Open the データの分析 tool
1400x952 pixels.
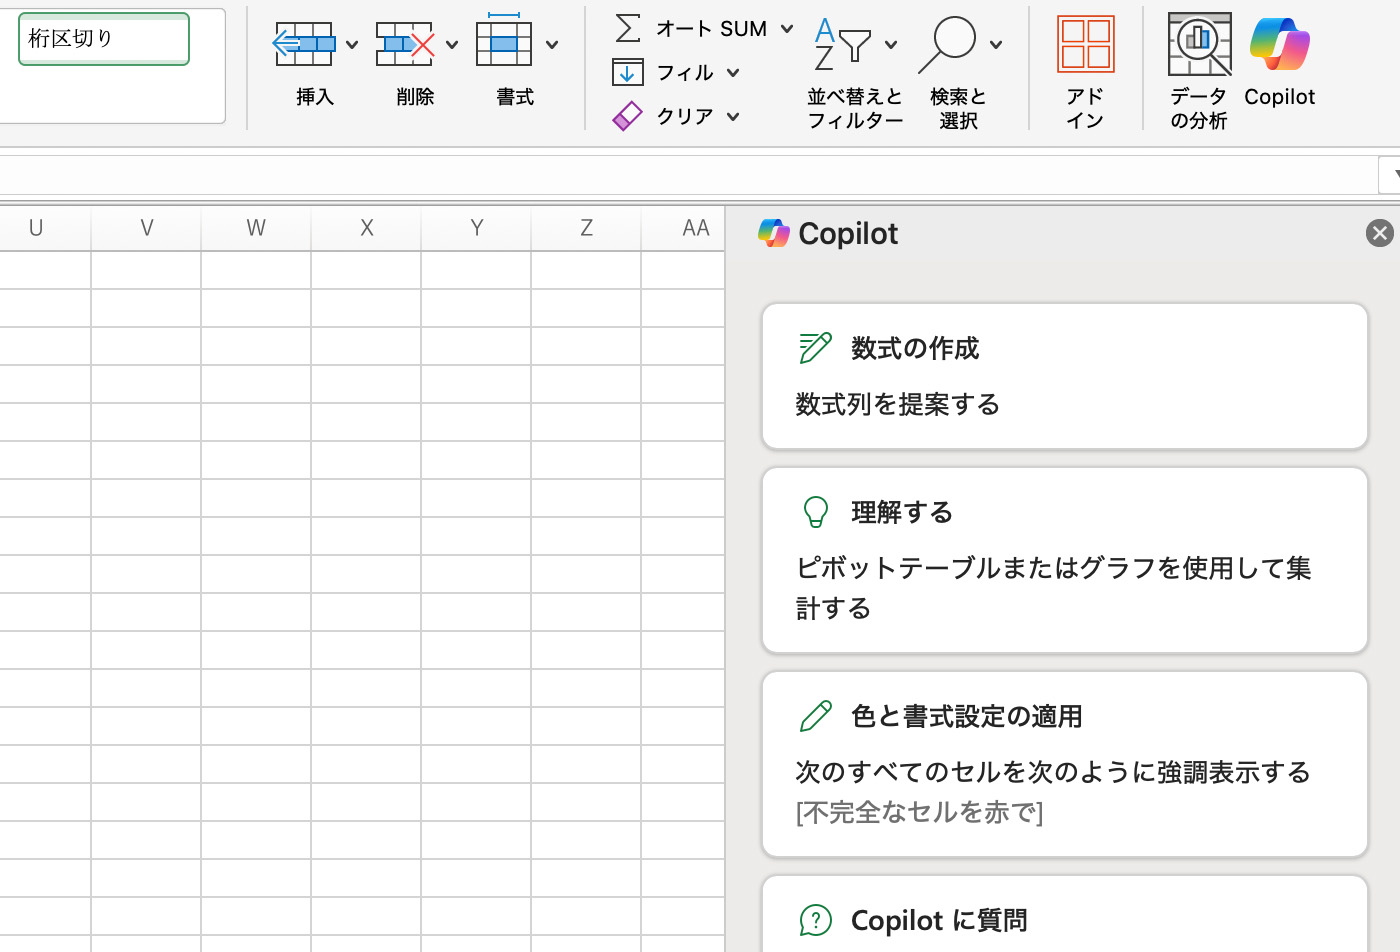pyautogui.click(x=1198, y=46)
